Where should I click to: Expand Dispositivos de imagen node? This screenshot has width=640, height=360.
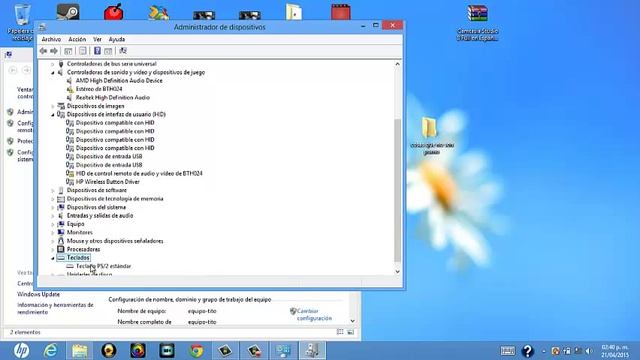[x=53, y=106]
